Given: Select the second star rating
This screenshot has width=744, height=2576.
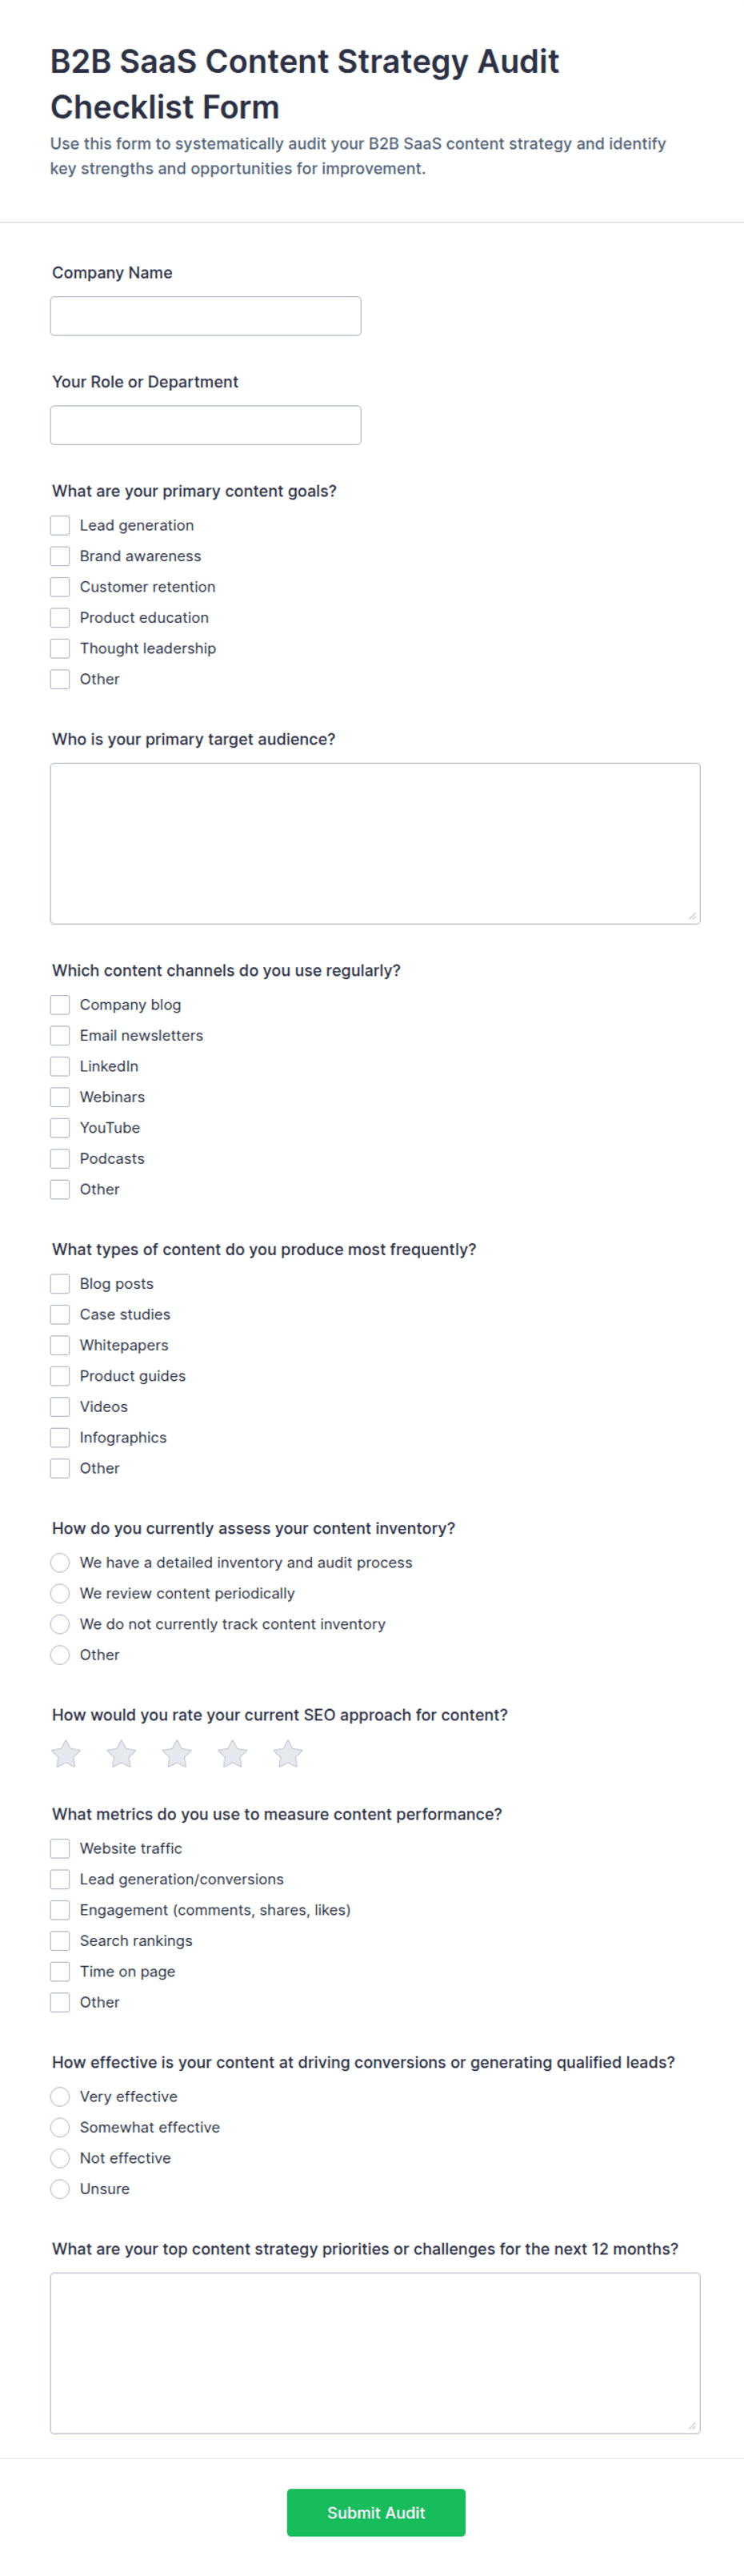Looking at the screenshot, I should click(122, 1753).
